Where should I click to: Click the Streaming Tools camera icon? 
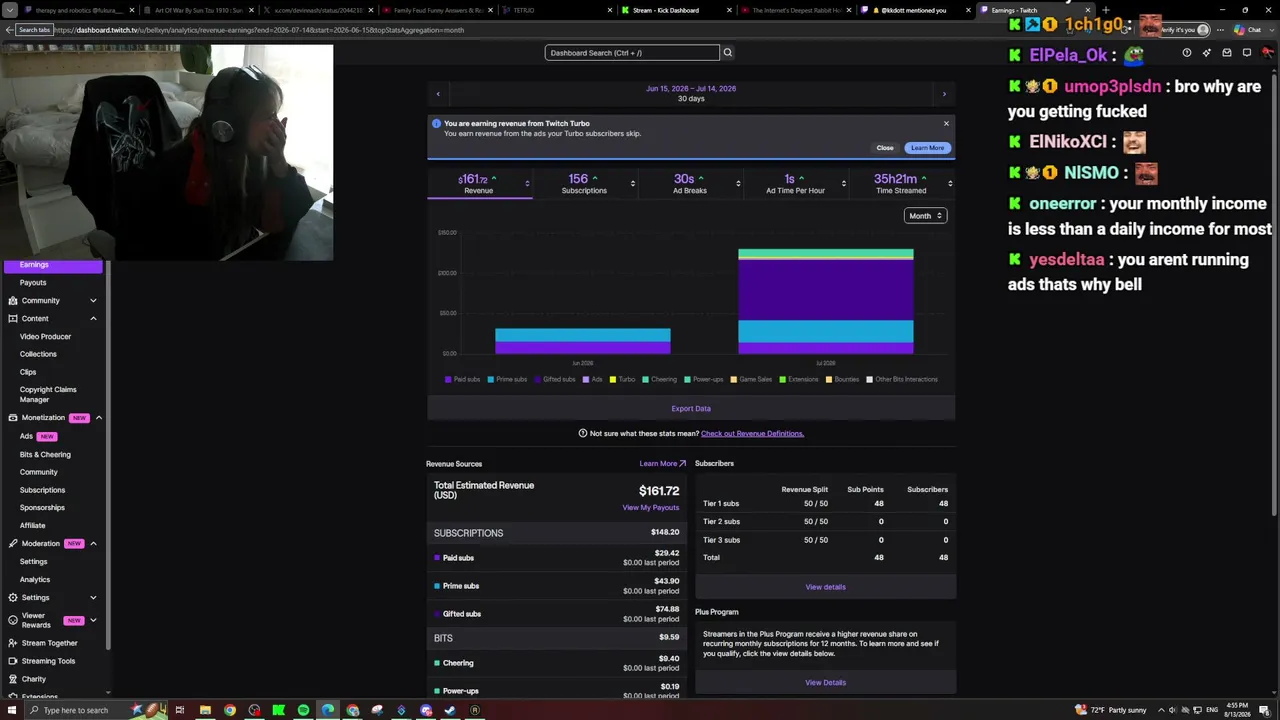point(12,661)
